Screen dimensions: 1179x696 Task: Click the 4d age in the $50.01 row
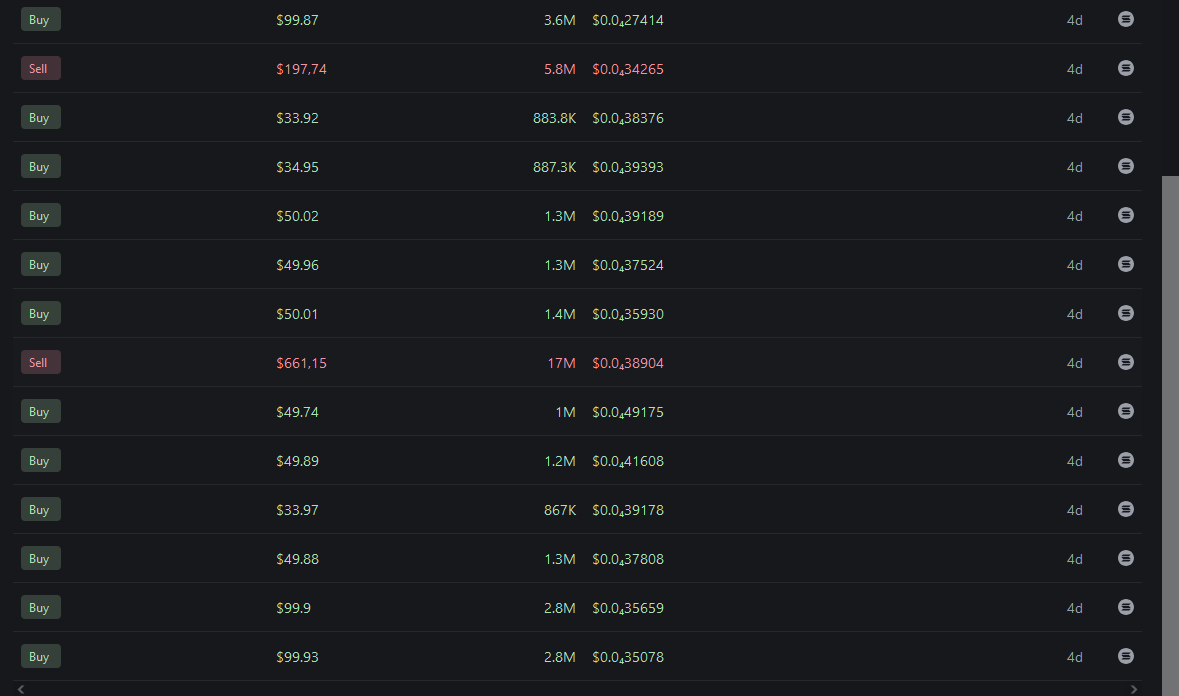[1074, 314]
